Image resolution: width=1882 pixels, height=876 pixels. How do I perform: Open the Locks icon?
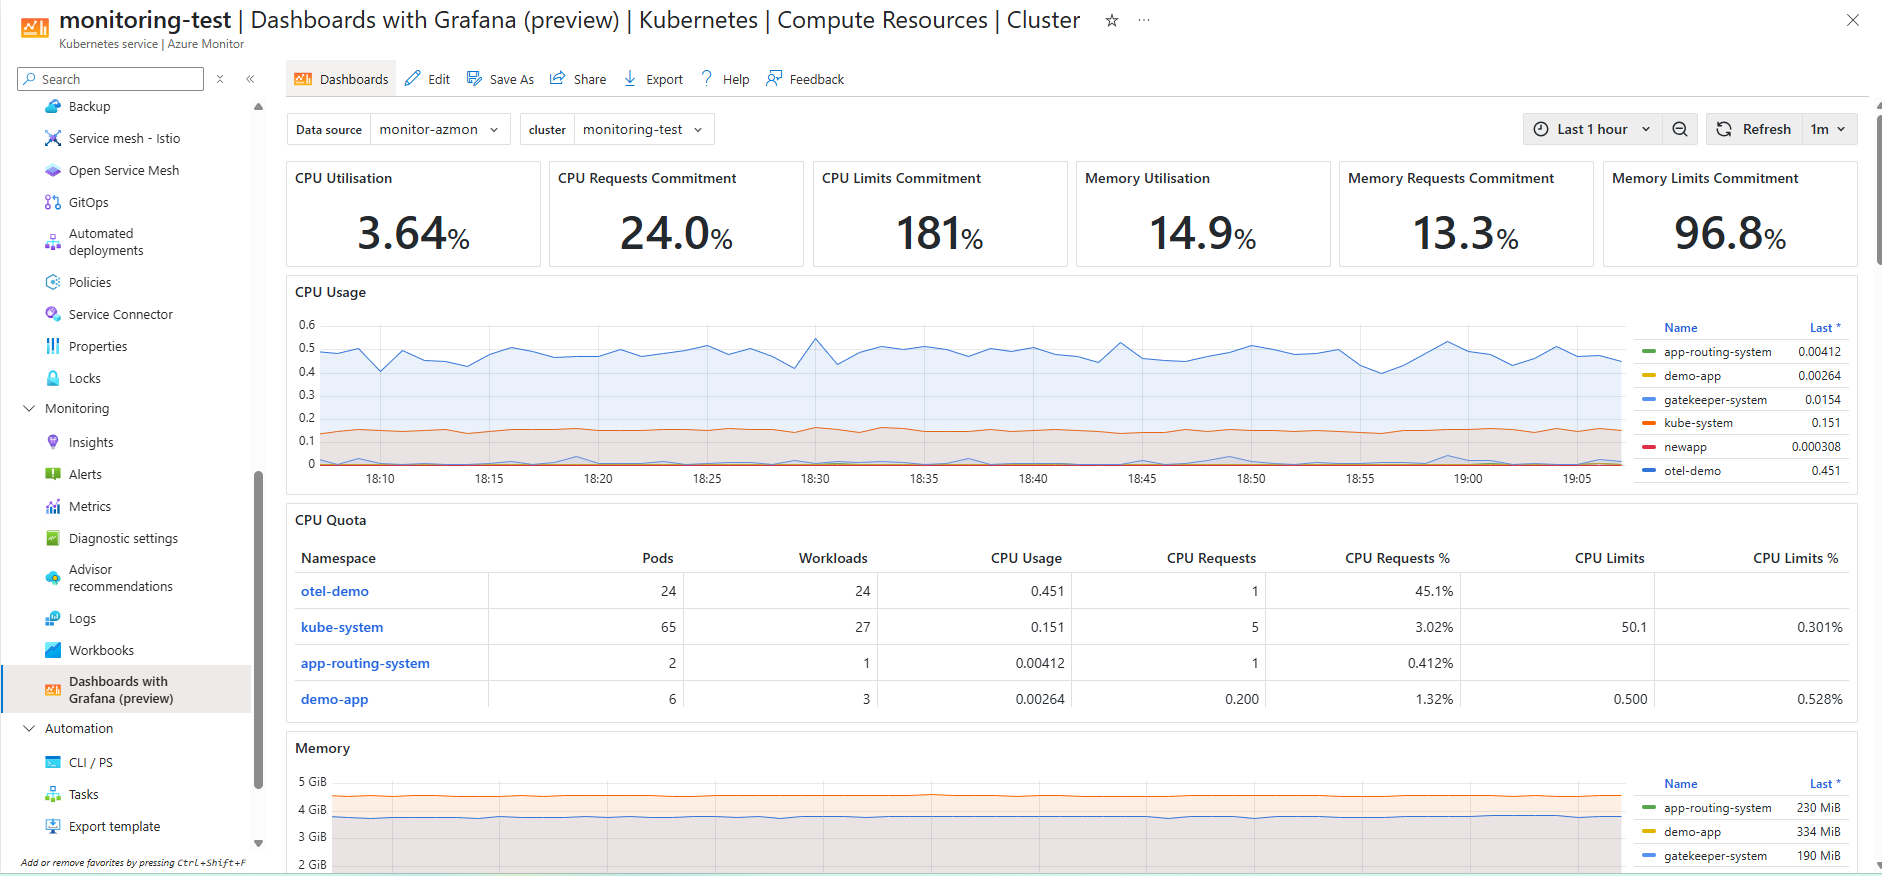point(53,379)
